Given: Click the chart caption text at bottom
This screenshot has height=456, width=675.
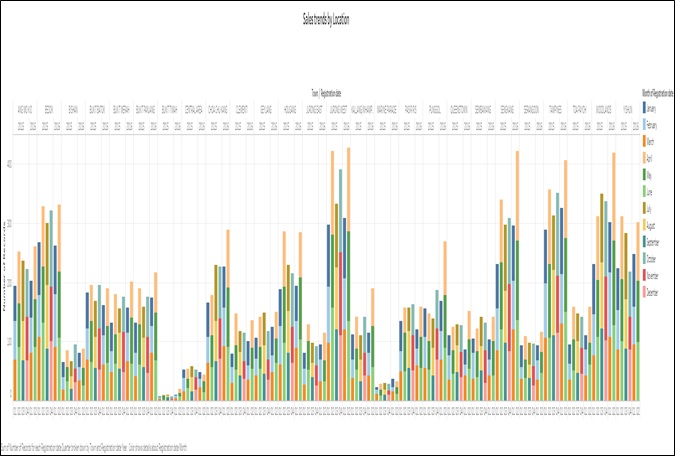Looking at the screenshot, I should (94, 447).
